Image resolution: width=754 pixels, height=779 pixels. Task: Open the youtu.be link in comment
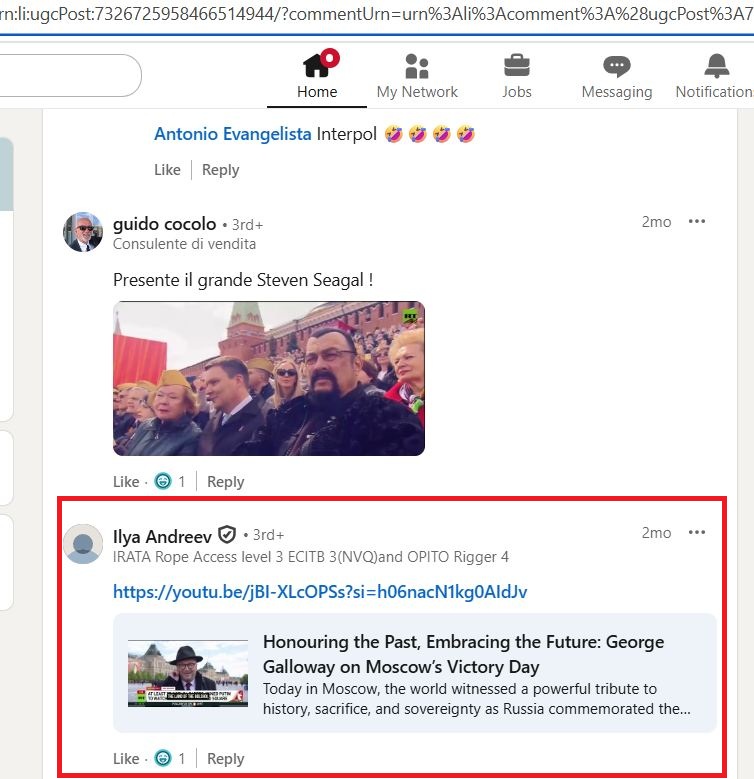[320, 592]
